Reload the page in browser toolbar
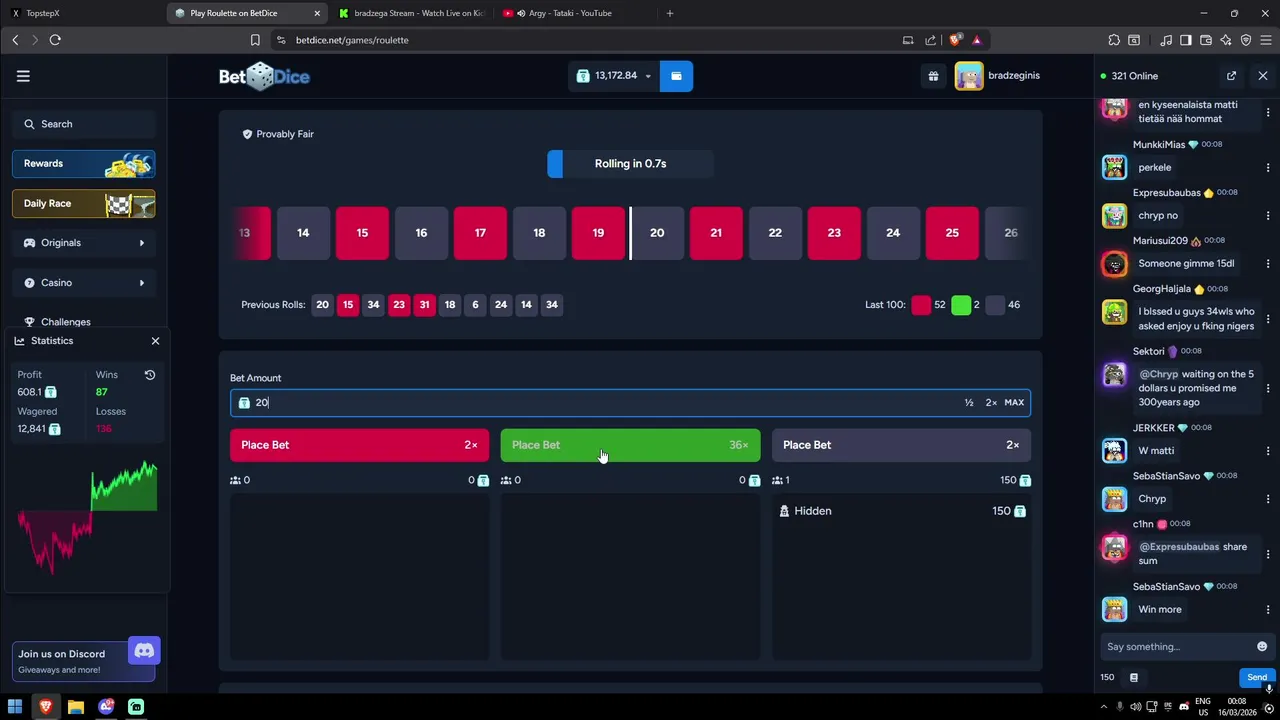This screenshot has height=720, width=1280. tap(55, 40)
